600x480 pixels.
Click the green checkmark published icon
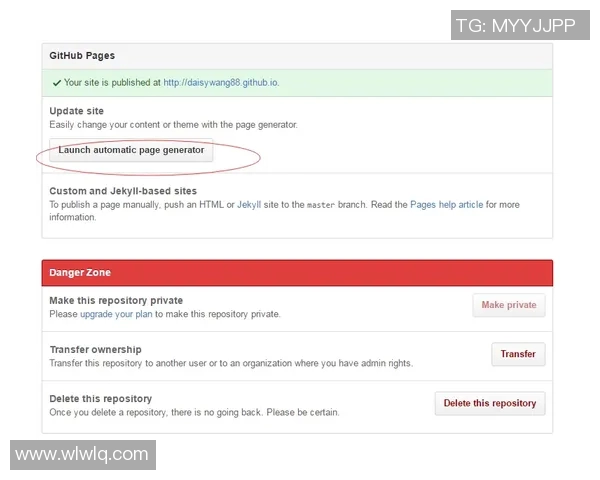click(56, 83)
